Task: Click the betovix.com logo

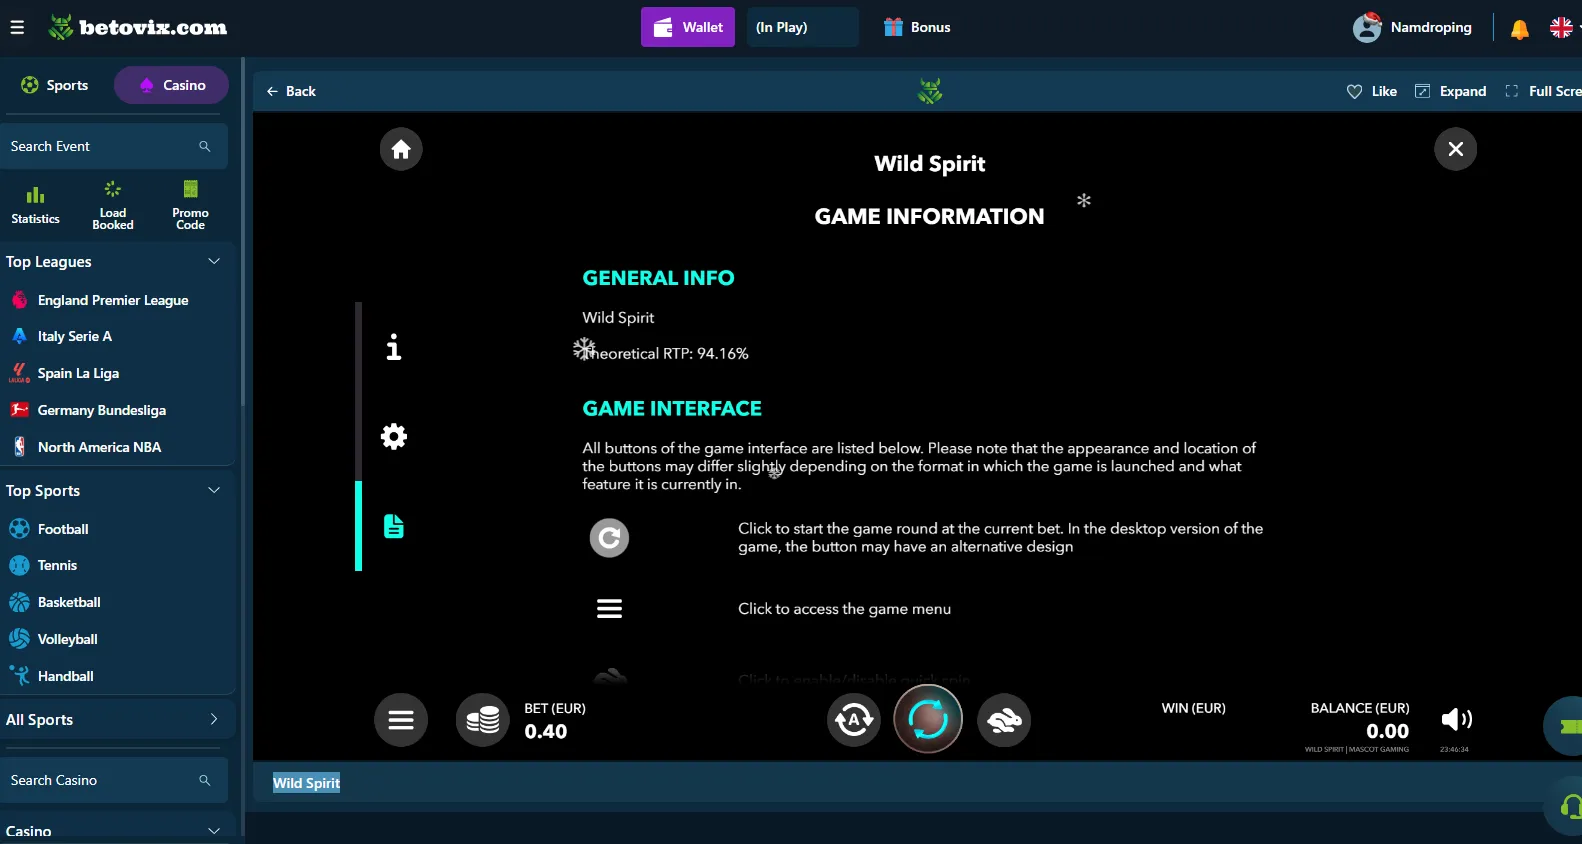Action: (x=138, y=27)
